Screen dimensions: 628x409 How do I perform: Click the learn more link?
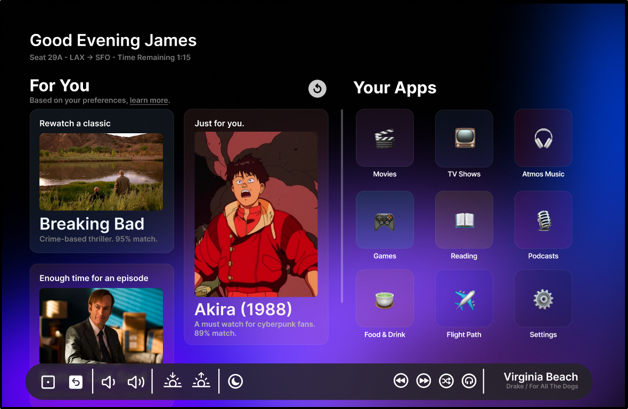pyautogui.click(x=149, y=100)
